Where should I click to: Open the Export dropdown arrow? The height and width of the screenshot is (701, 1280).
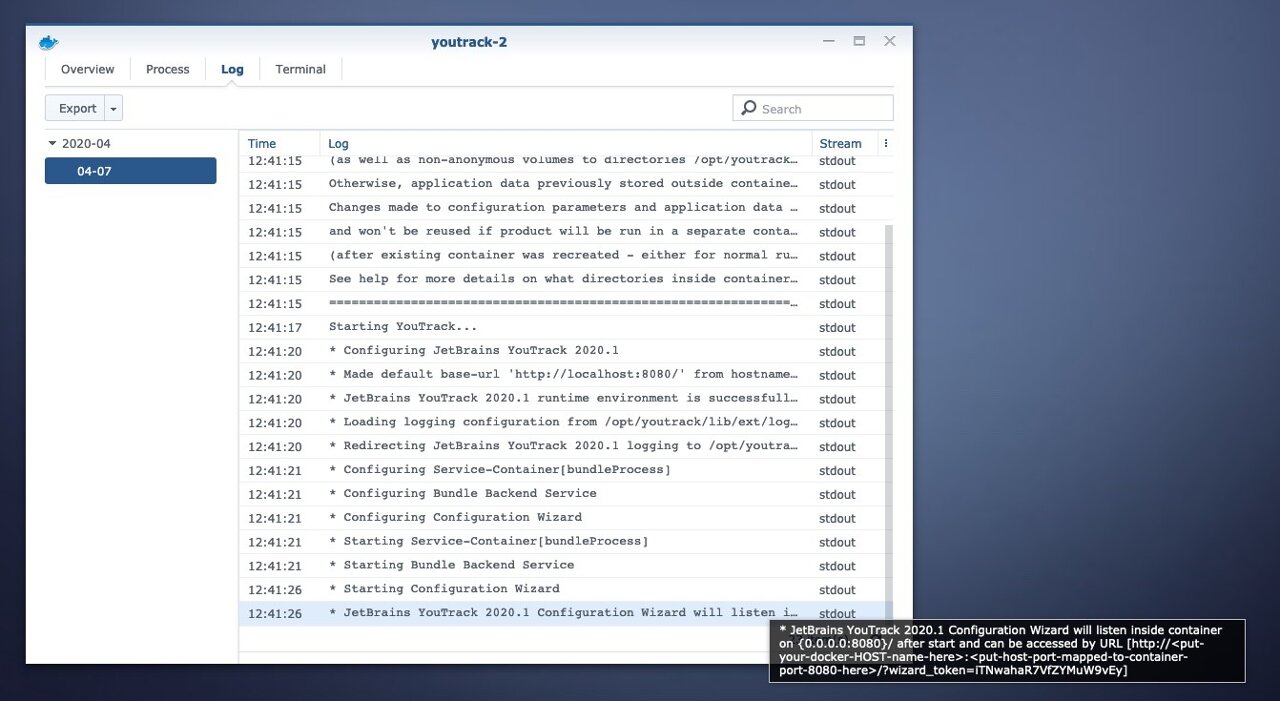pos(114,108)
